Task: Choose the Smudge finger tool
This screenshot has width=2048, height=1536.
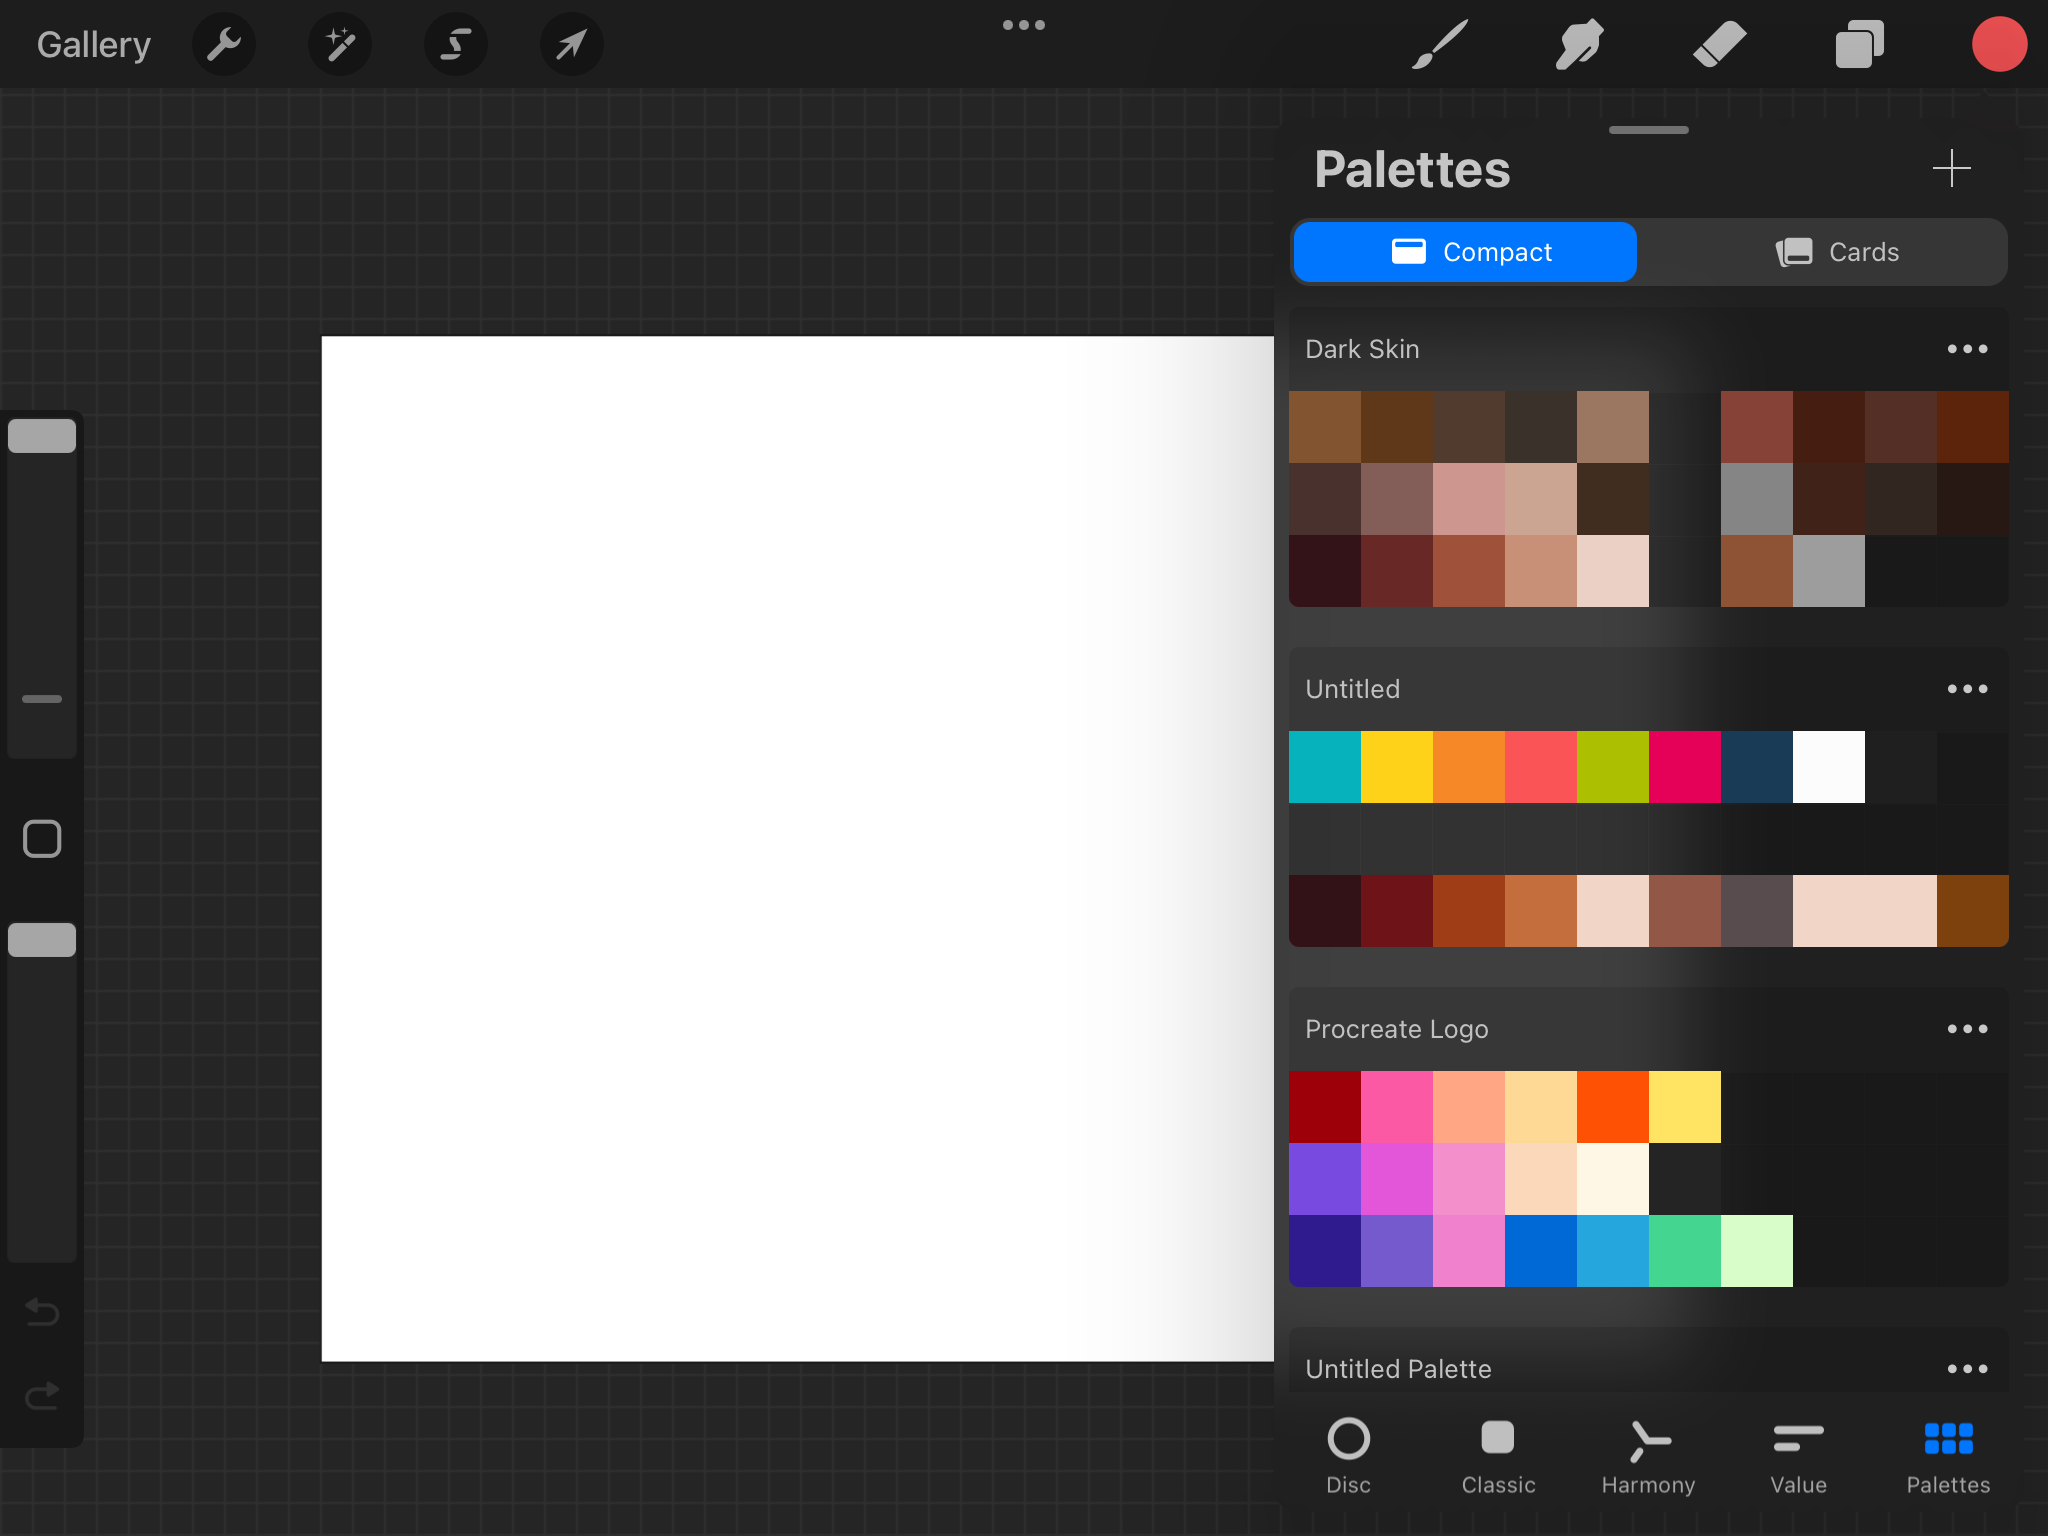Action: pos(1579,44)
